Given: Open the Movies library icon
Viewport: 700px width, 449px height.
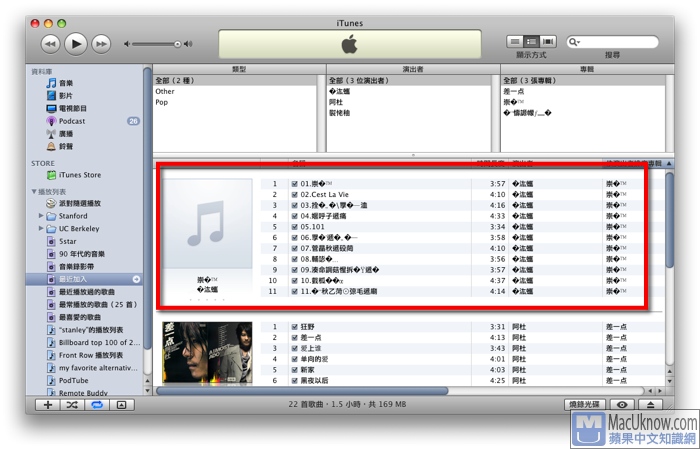Looking at the screenshot, I should (x=51, y=96).
